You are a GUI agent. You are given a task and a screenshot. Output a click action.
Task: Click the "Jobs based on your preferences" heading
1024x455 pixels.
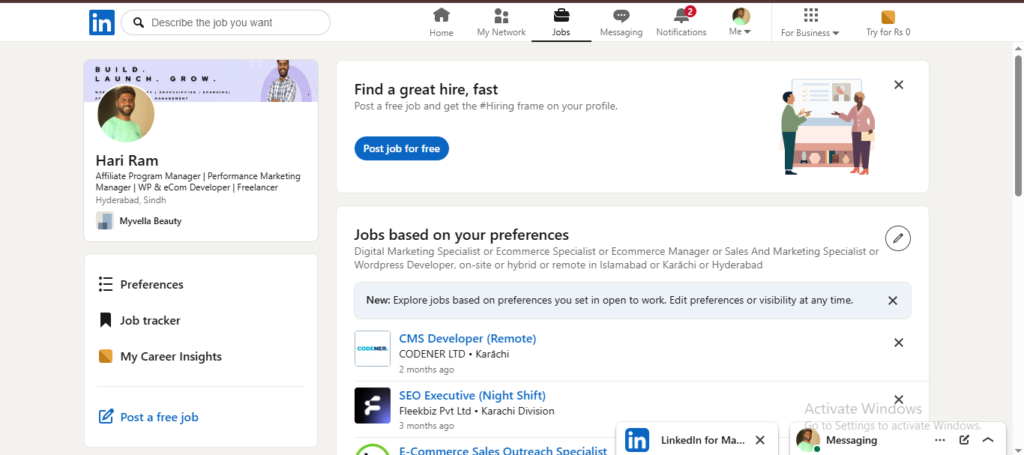click(x=462, y=234)
